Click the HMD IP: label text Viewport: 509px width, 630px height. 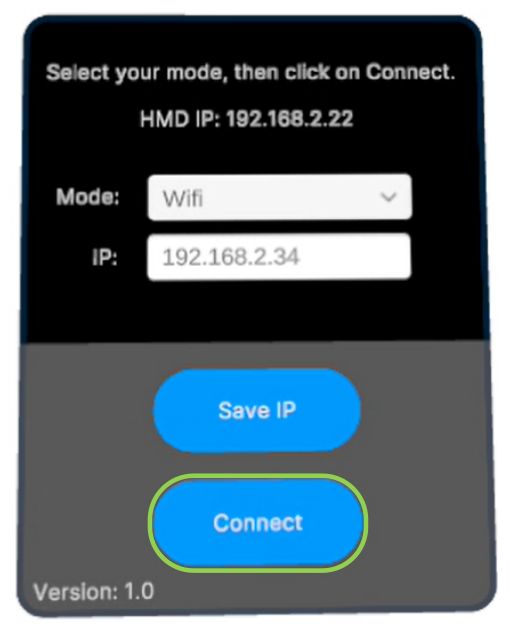click(180, 119)
